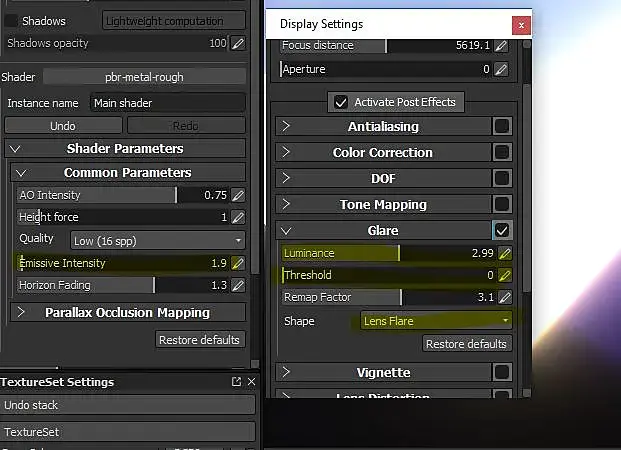Collapse the Common Parameters section
621x450 pixels.
coord(21,173)
